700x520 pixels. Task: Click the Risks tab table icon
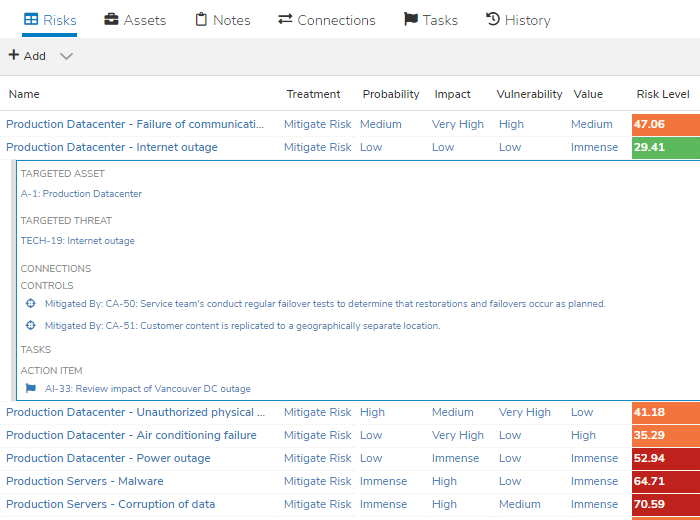31,20
